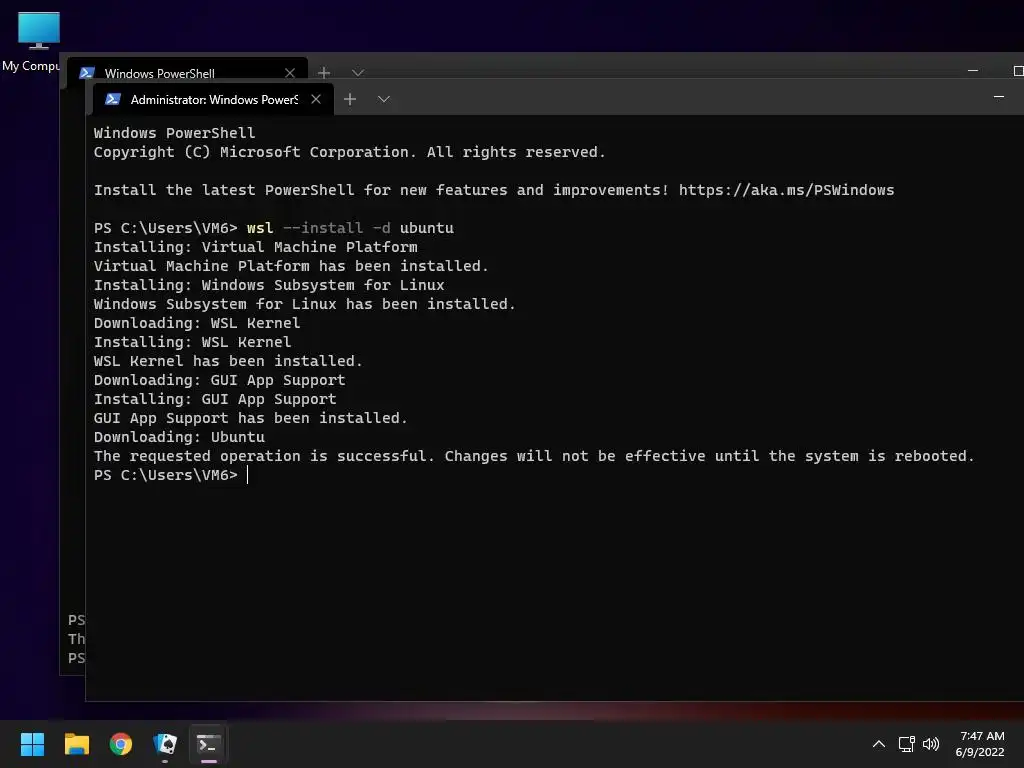Image resolution: width=1024 pixels, height=768 pixels.
Task: Click the 'wsl --install -d ubuntu' command text
Action: (350, 228)
